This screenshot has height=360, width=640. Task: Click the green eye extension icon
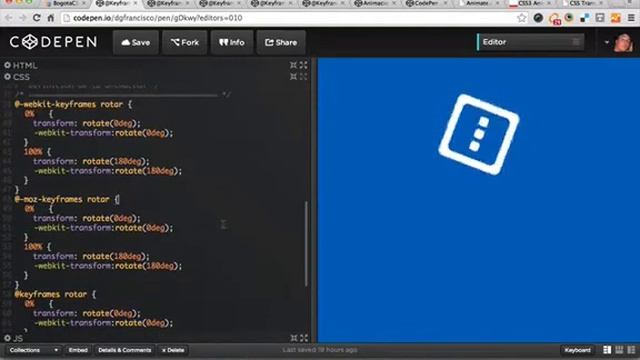pyautogui.click(x=569, y=18)
